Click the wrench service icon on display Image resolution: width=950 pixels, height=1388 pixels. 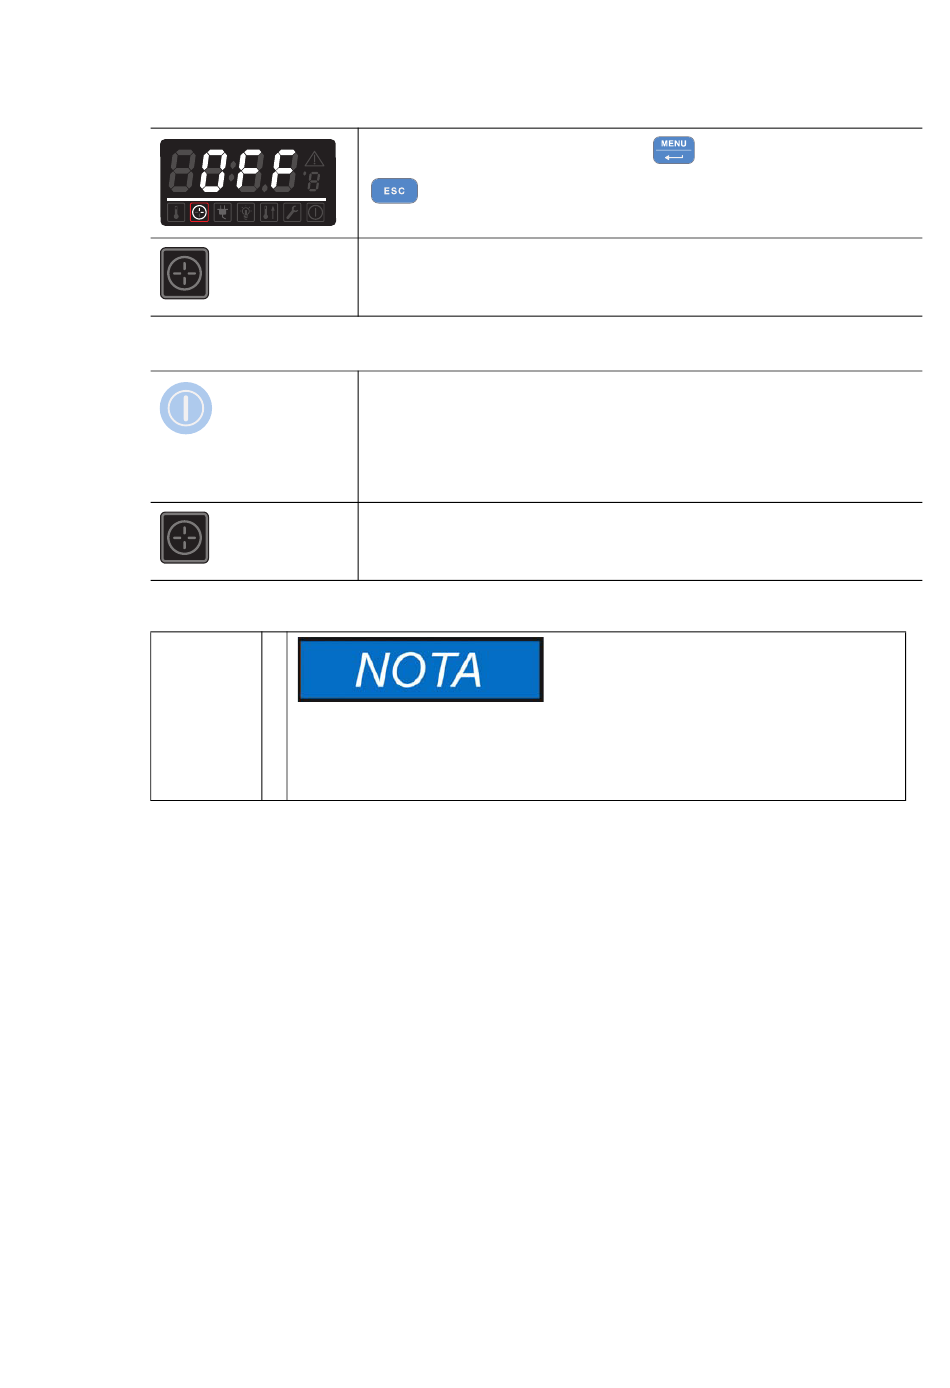(x=292, y=212)
